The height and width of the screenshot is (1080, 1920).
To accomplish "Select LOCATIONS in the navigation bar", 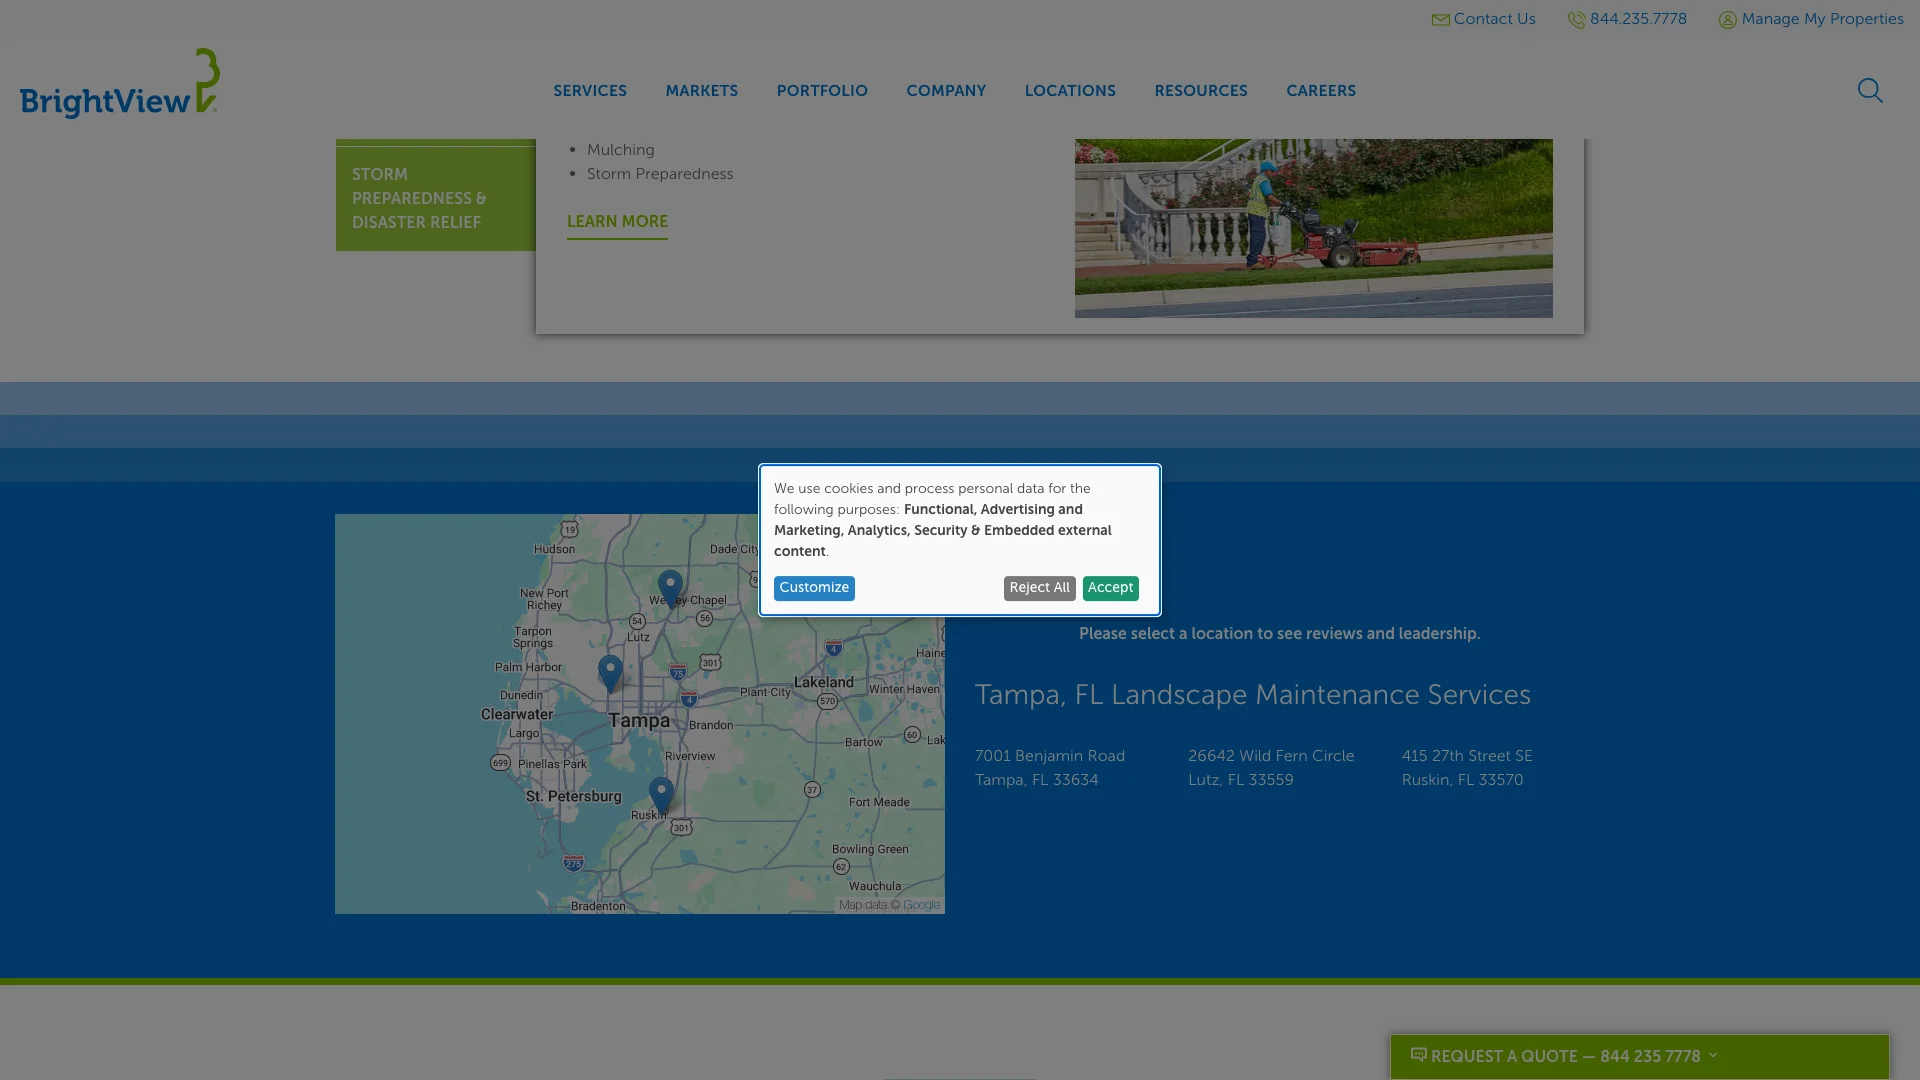I will tap(1070, 91).
